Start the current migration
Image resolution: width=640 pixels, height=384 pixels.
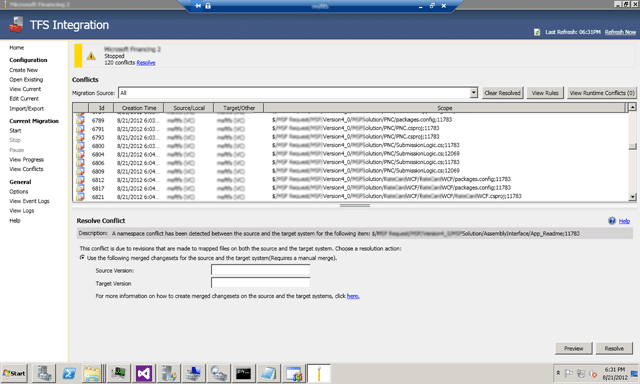pos(15,131)
